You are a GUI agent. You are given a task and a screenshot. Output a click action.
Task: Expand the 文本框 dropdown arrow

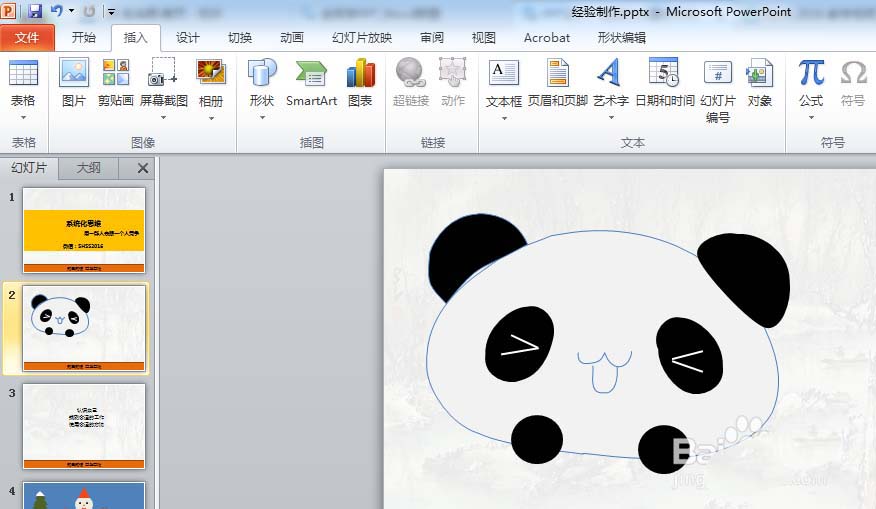pyautogui.click(x=504, y=118)
